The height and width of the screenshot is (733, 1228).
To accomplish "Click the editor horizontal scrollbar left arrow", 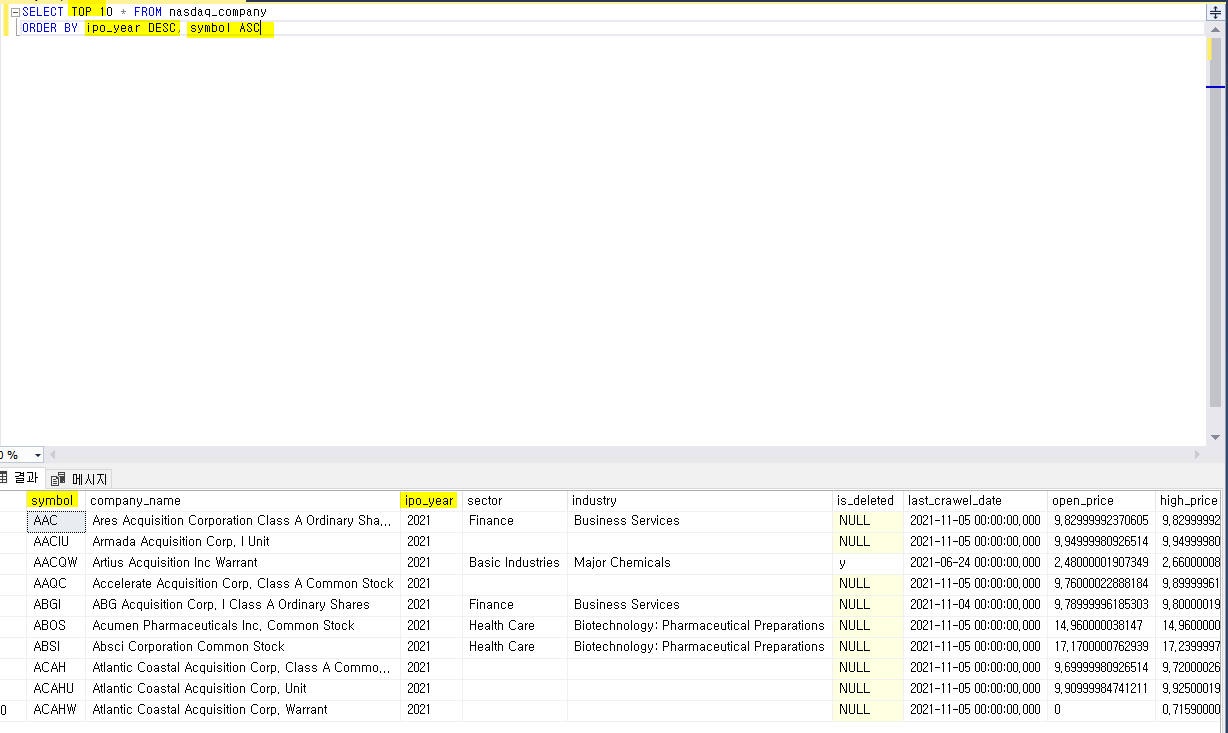I will 54,455.
